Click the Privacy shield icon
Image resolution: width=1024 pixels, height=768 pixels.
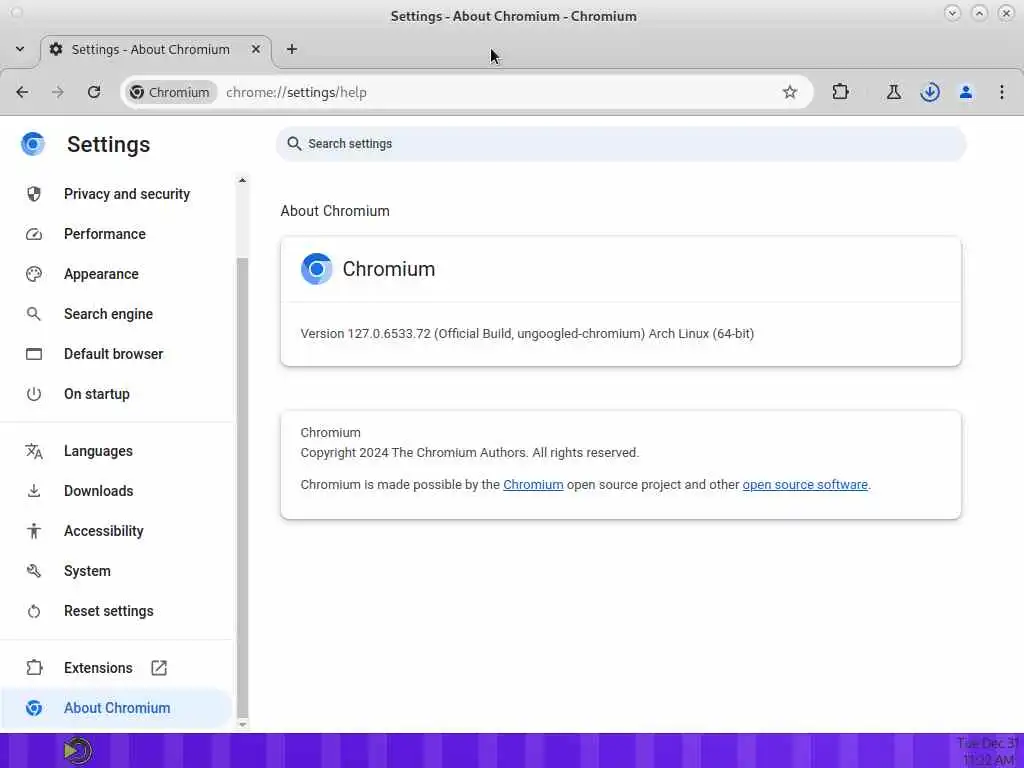[x=34, y=194]
